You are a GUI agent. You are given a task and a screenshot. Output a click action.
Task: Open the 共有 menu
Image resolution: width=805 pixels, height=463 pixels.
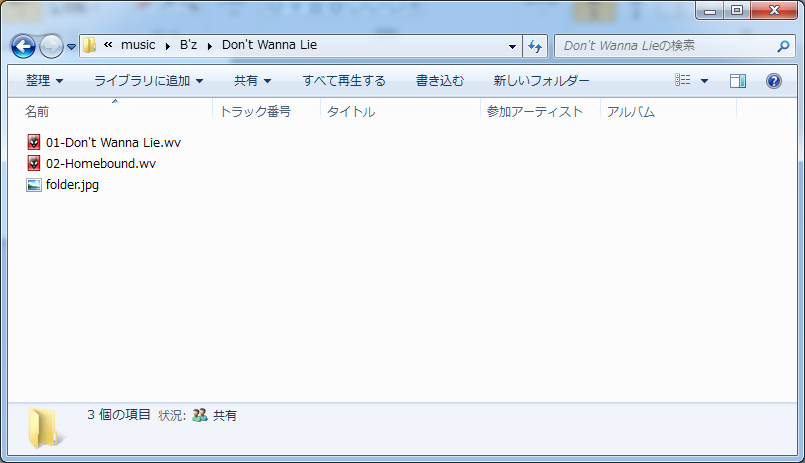pos(252,81)
